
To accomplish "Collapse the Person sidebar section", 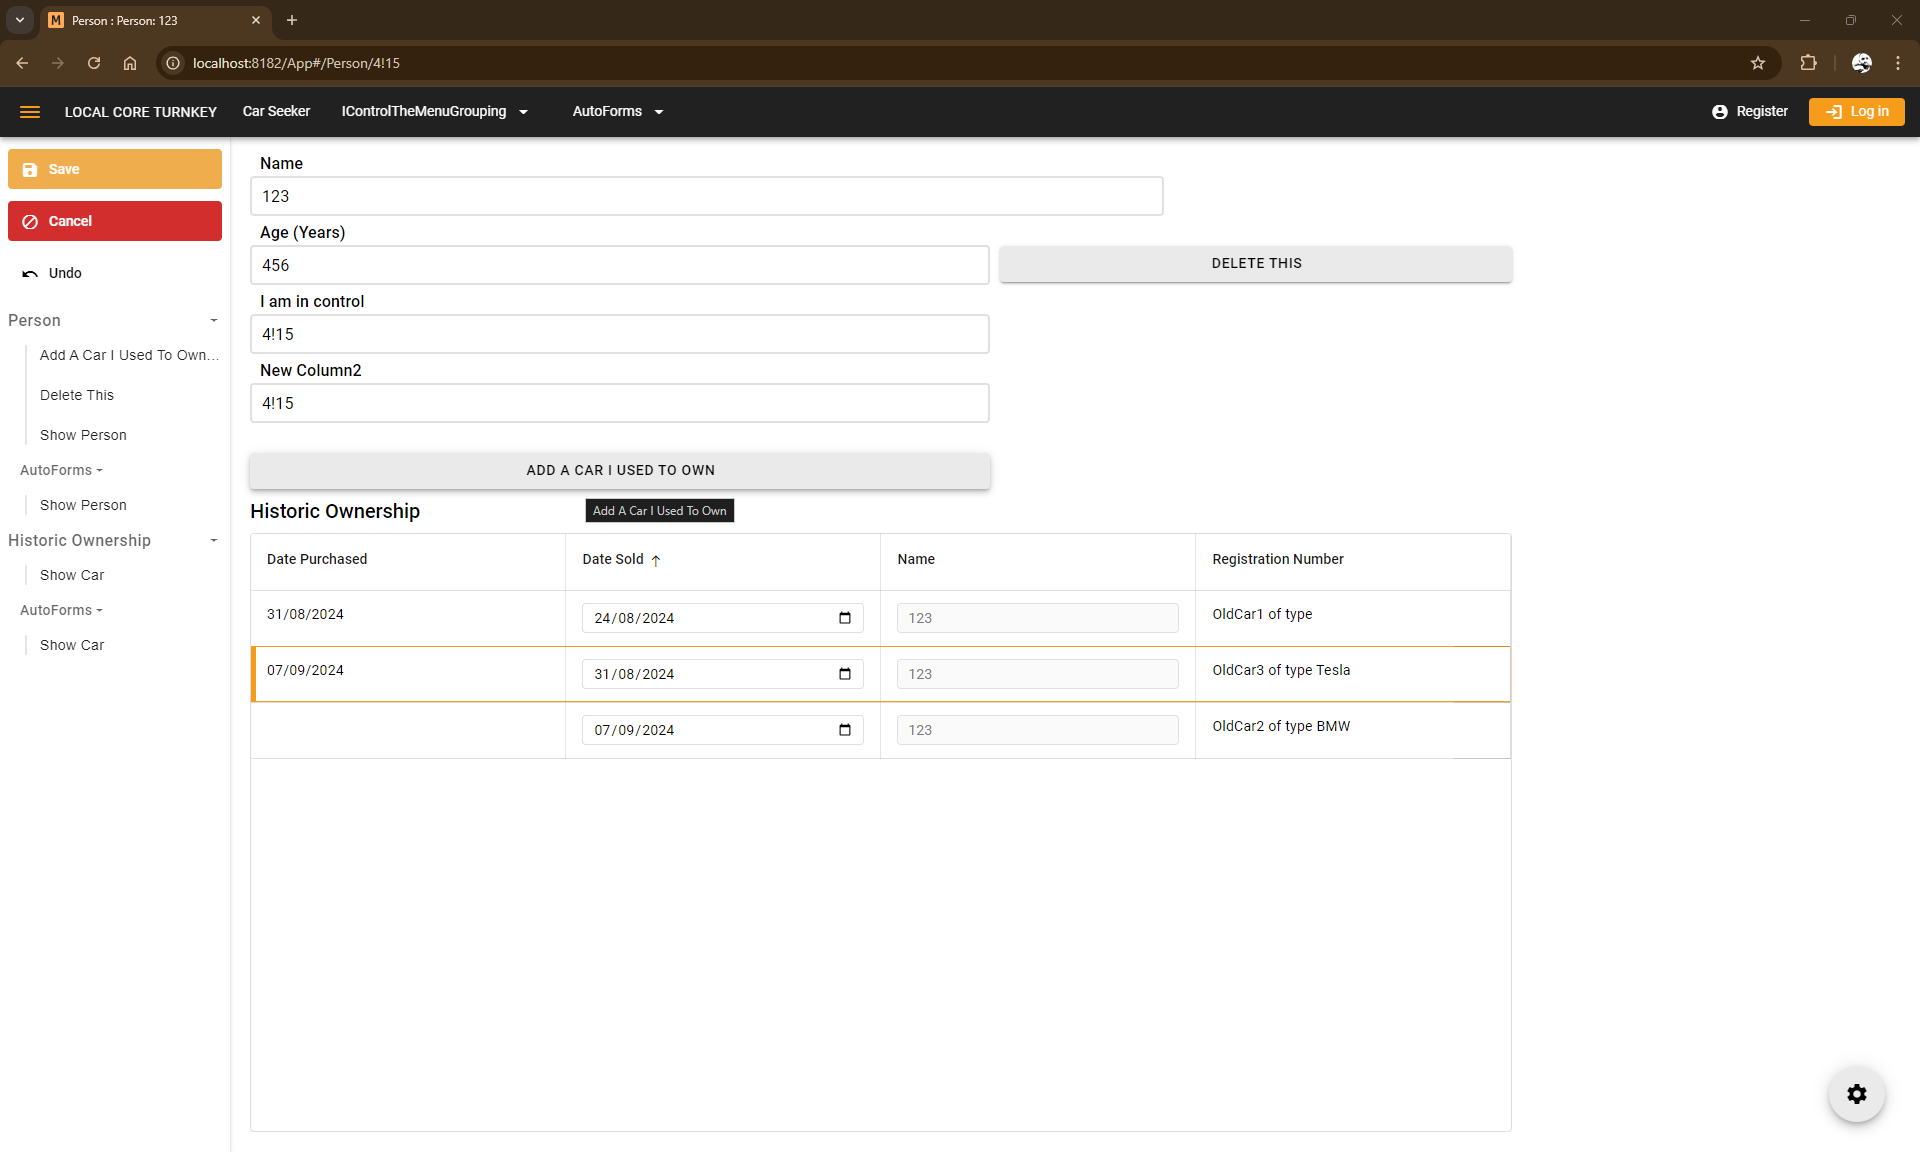I will pos(214,320).
